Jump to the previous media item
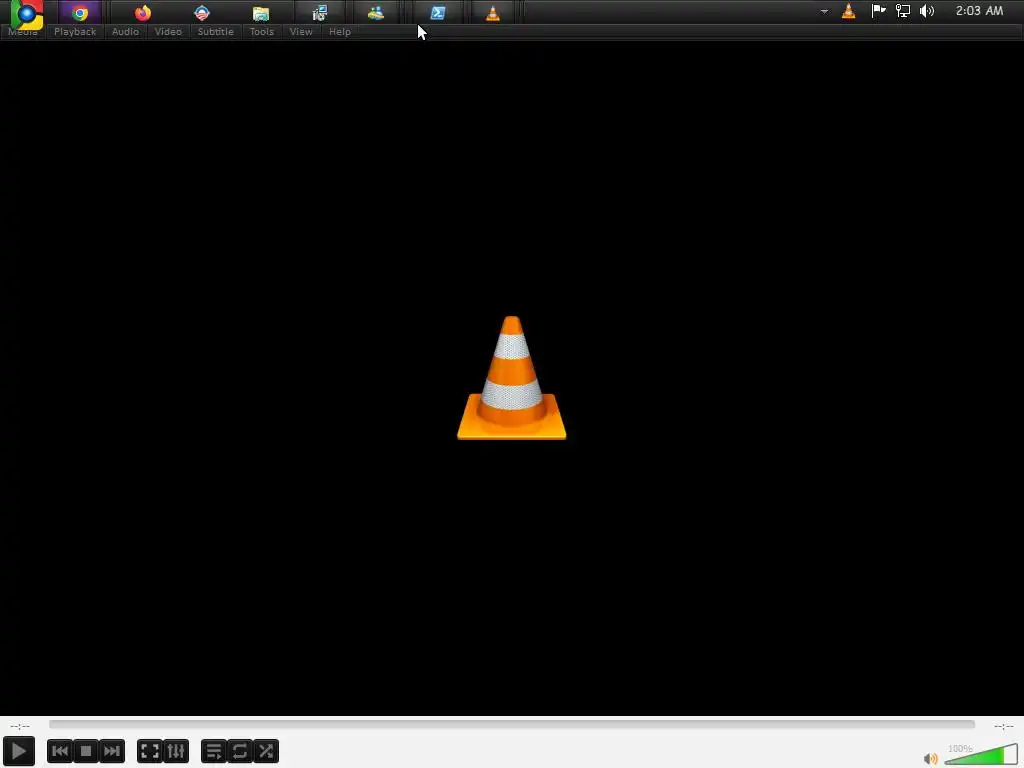This screenshot has height=768, width=1024. tap(59, 751)
